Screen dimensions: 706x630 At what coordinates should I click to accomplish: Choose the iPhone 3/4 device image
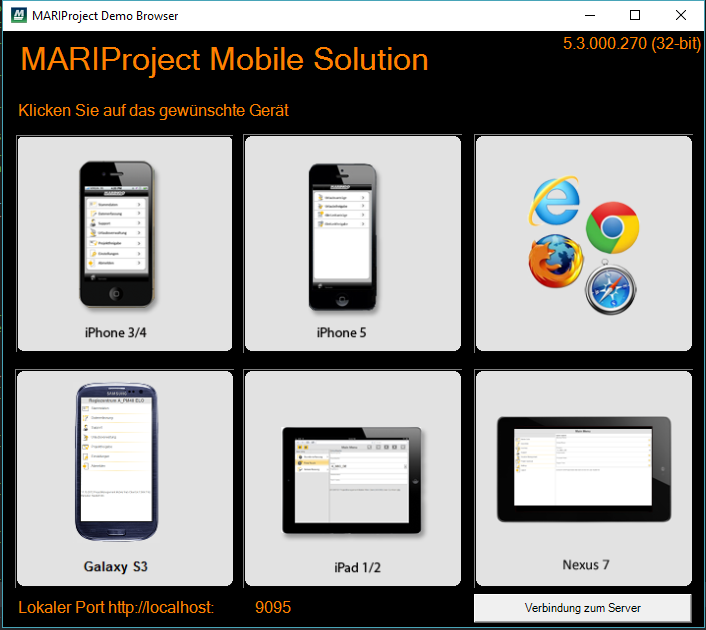116,234
